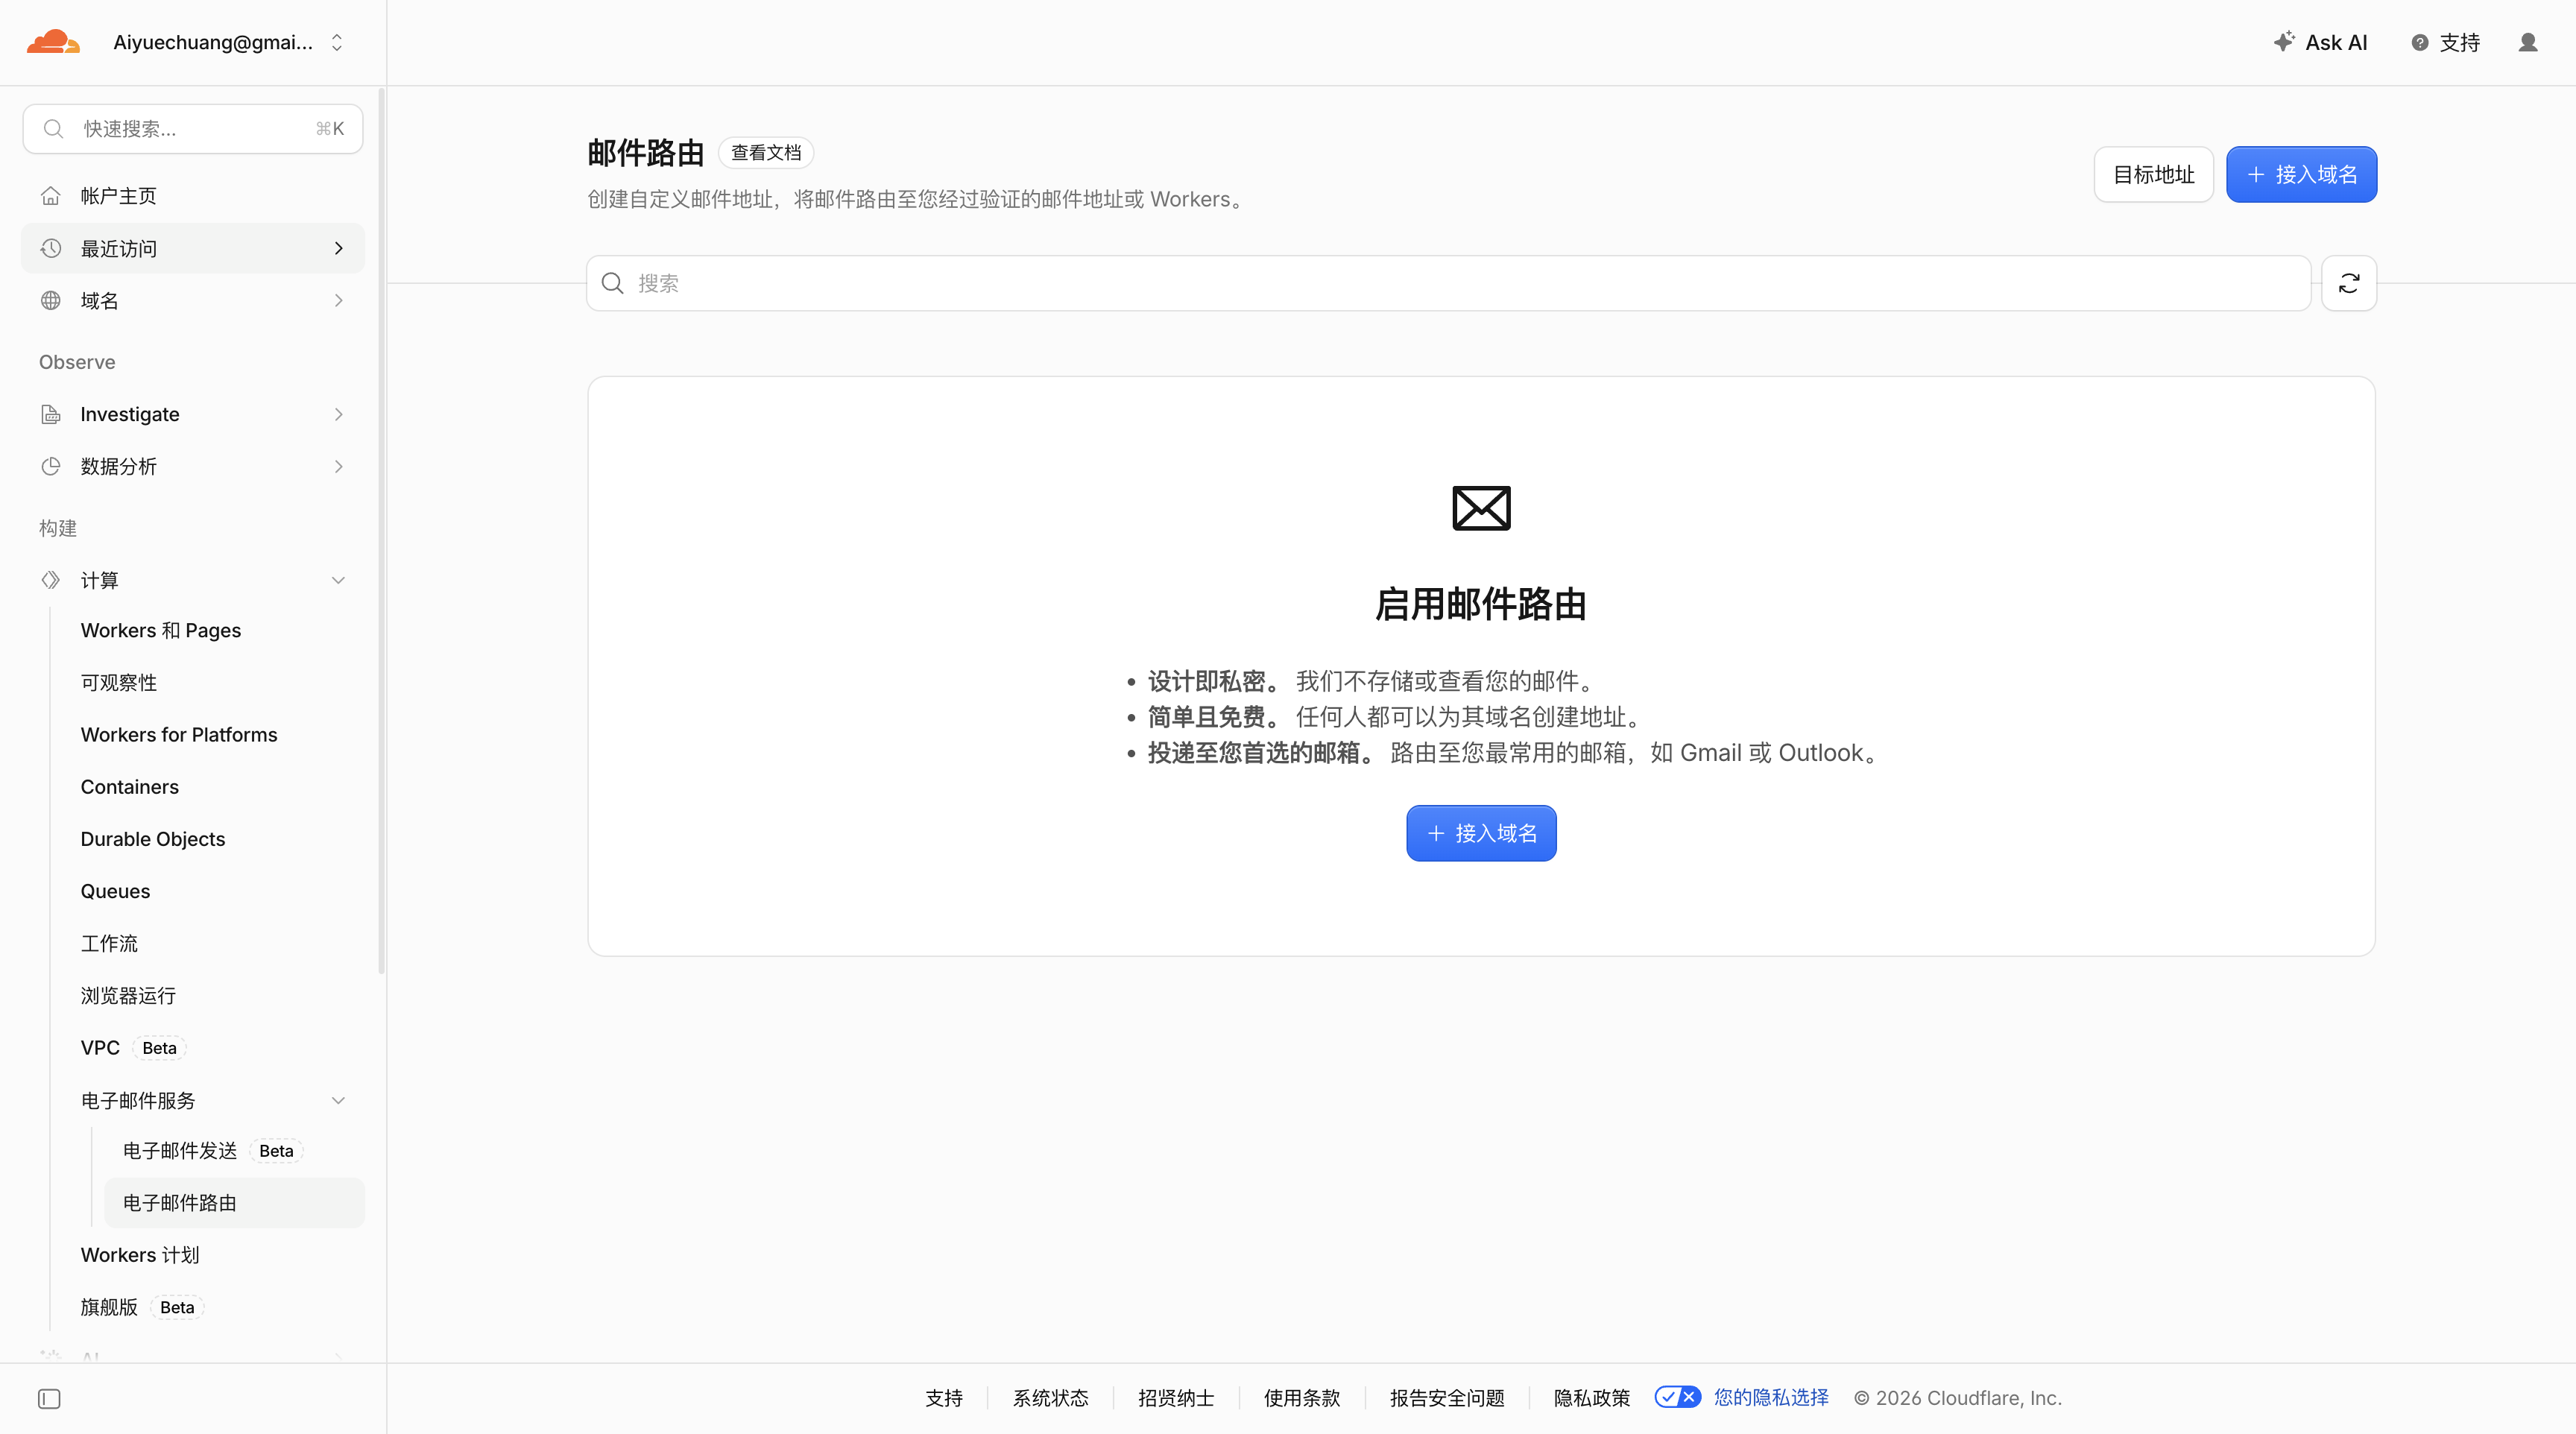Click the 最近访问 clock icon
Viewport: 2576px width, 1434px height.
(x=51, y=248)
